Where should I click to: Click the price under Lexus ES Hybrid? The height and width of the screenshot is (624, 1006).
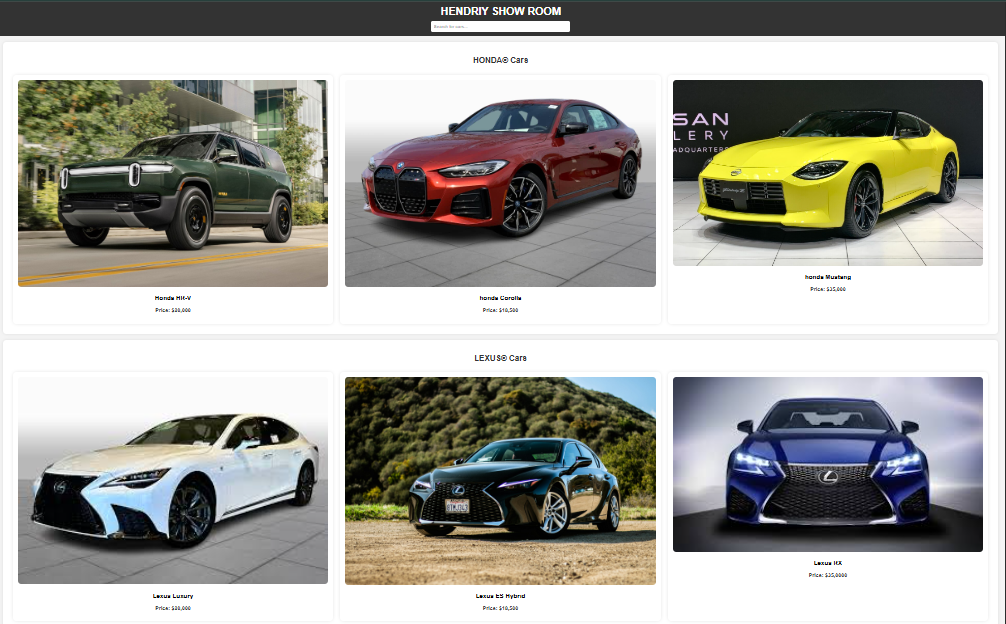[x=500, y=608]
